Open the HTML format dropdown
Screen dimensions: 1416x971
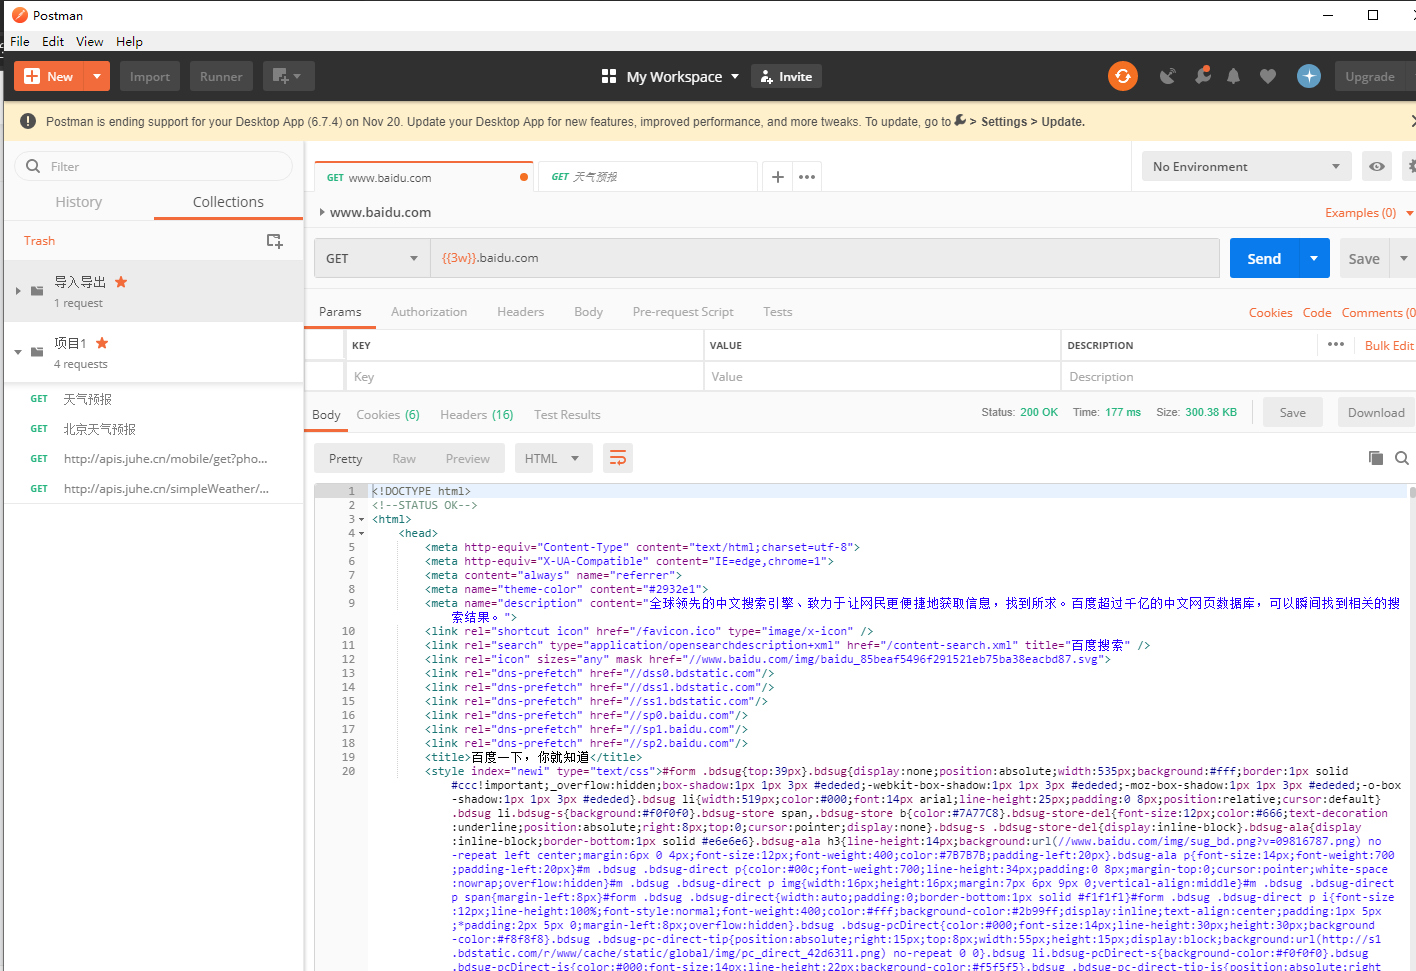coord(553,458)
